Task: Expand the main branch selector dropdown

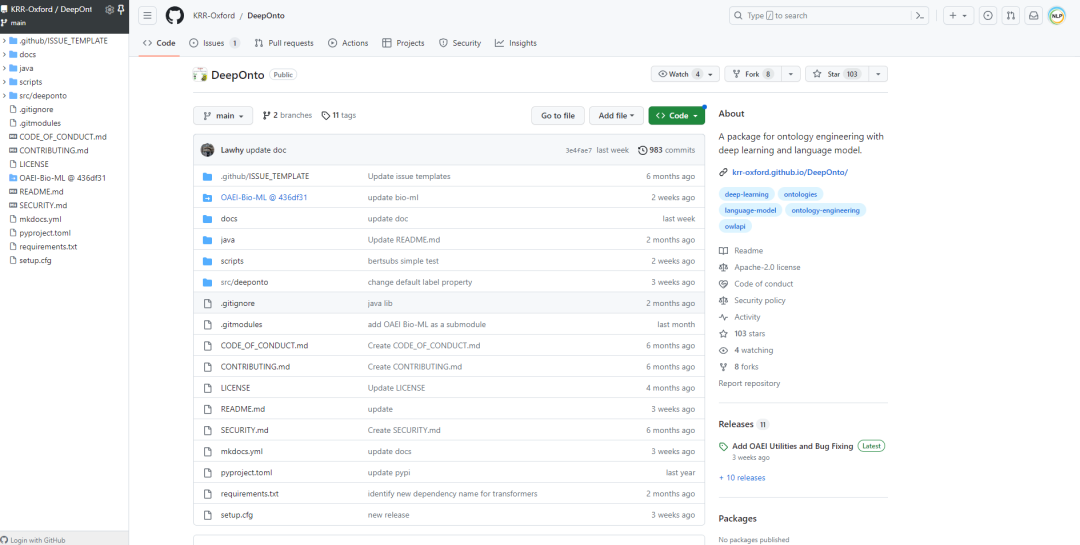Action: (223, 115)
